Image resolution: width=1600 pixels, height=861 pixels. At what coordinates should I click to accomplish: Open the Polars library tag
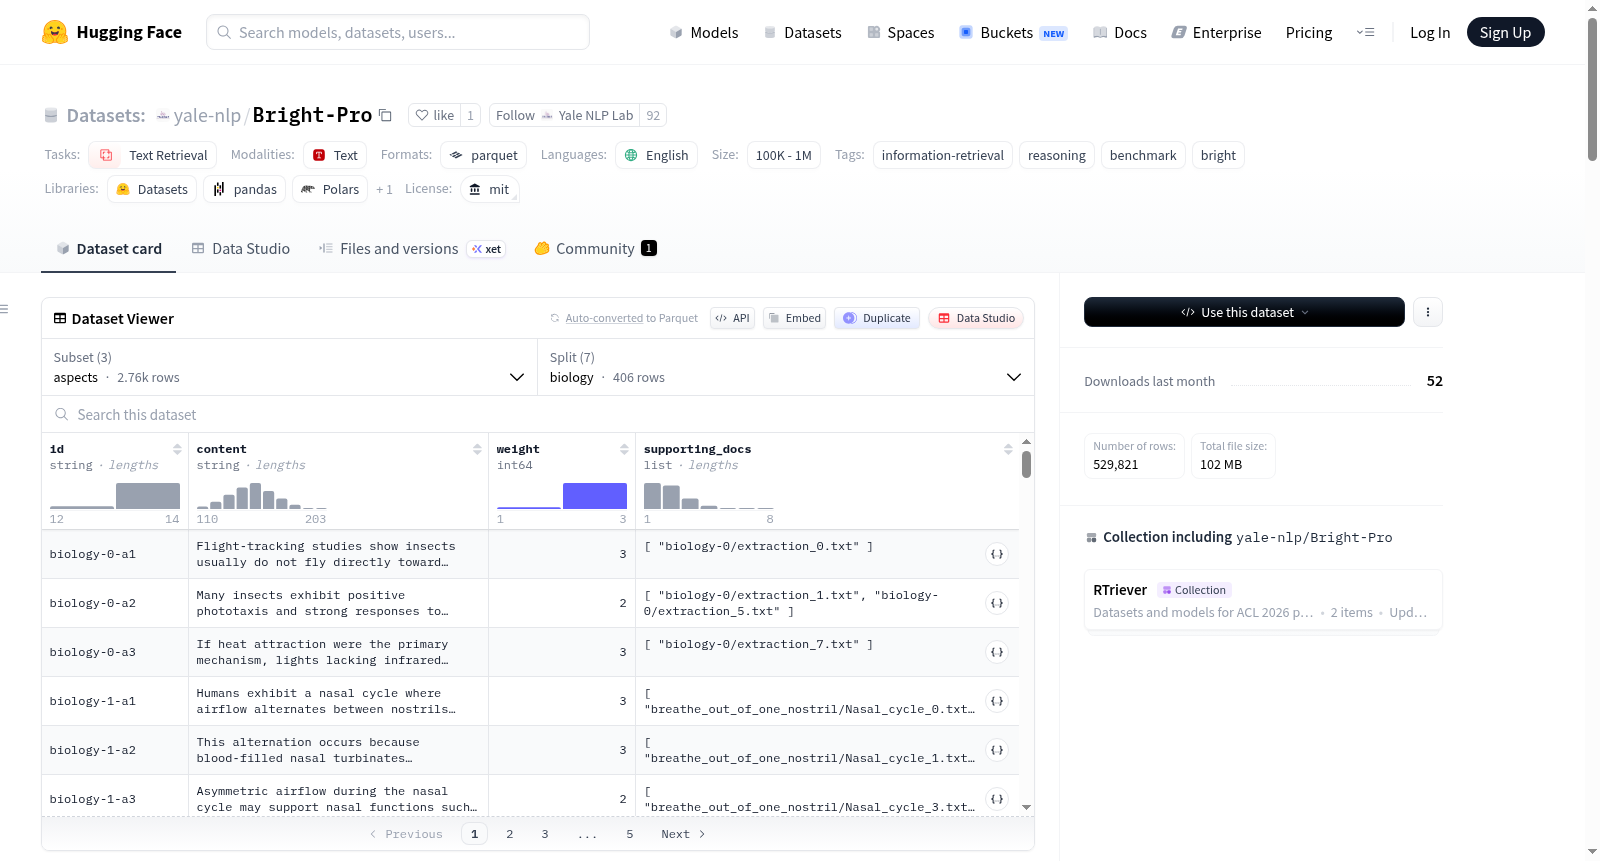[330, 189]
